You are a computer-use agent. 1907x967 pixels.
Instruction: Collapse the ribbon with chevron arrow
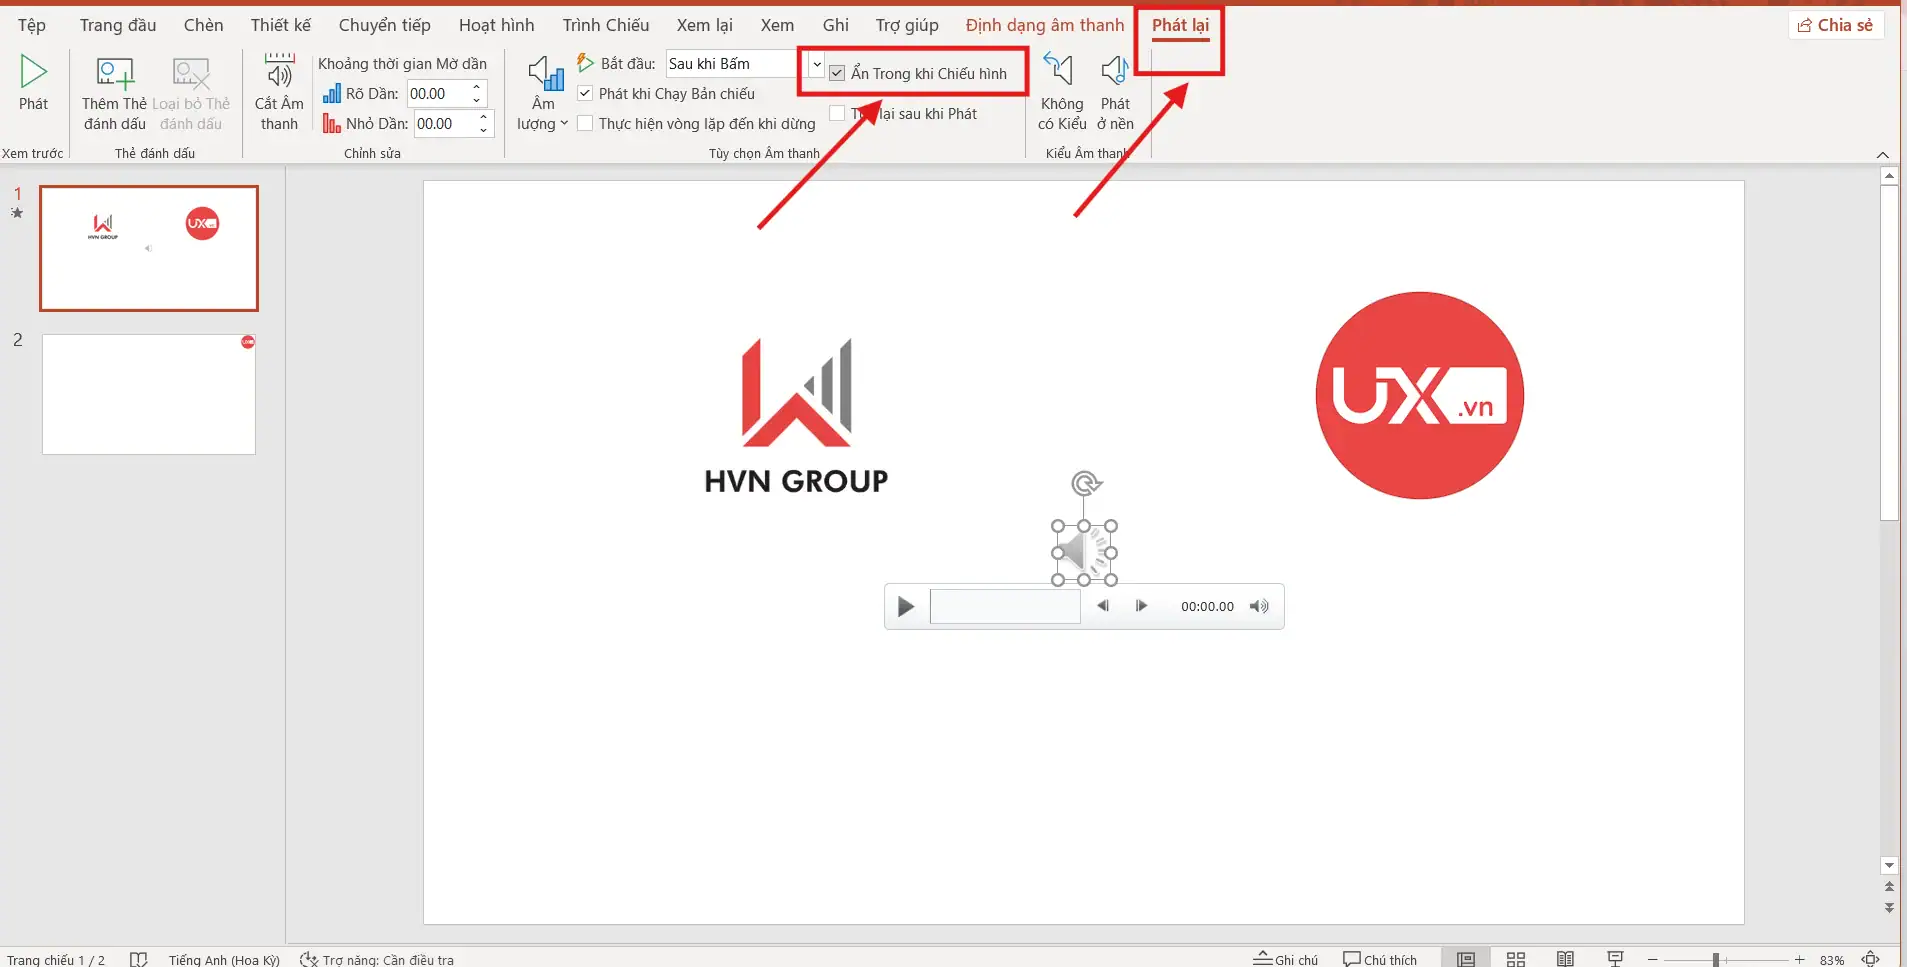point(1883,155)
